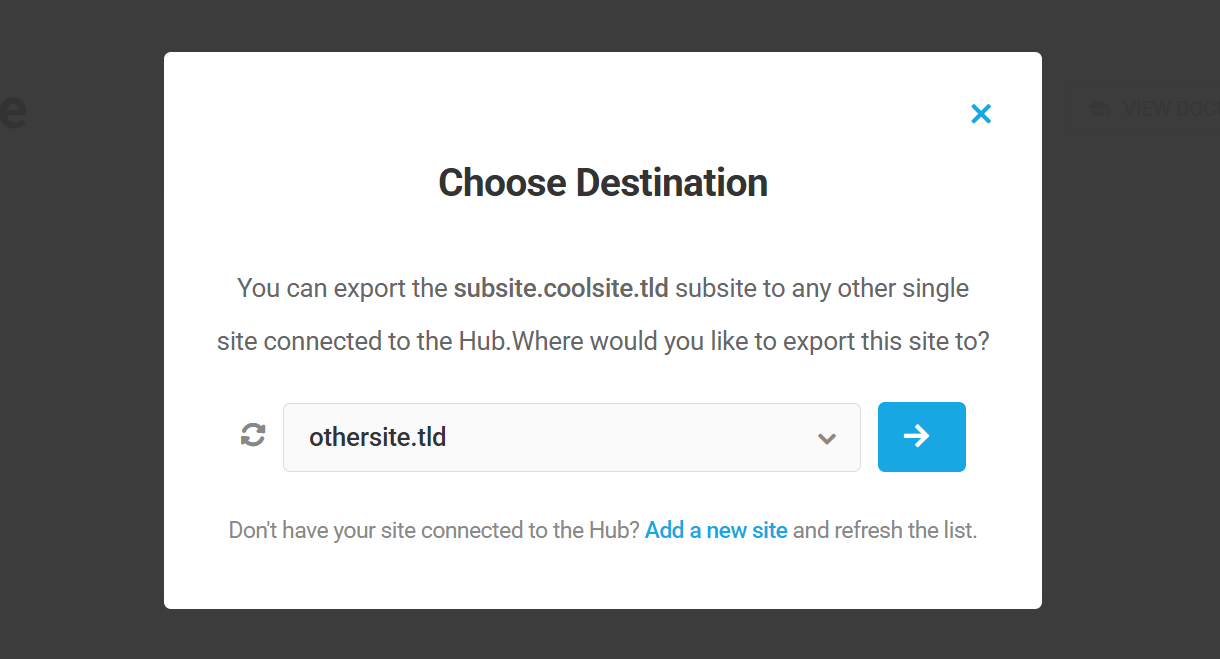
Task: Click the Choose Destination title
Action: tap(602, 182)
